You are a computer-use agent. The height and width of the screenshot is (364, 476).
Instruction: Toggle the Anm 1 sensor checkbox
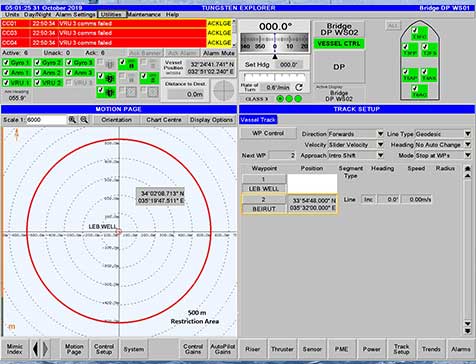pos(6,72)
